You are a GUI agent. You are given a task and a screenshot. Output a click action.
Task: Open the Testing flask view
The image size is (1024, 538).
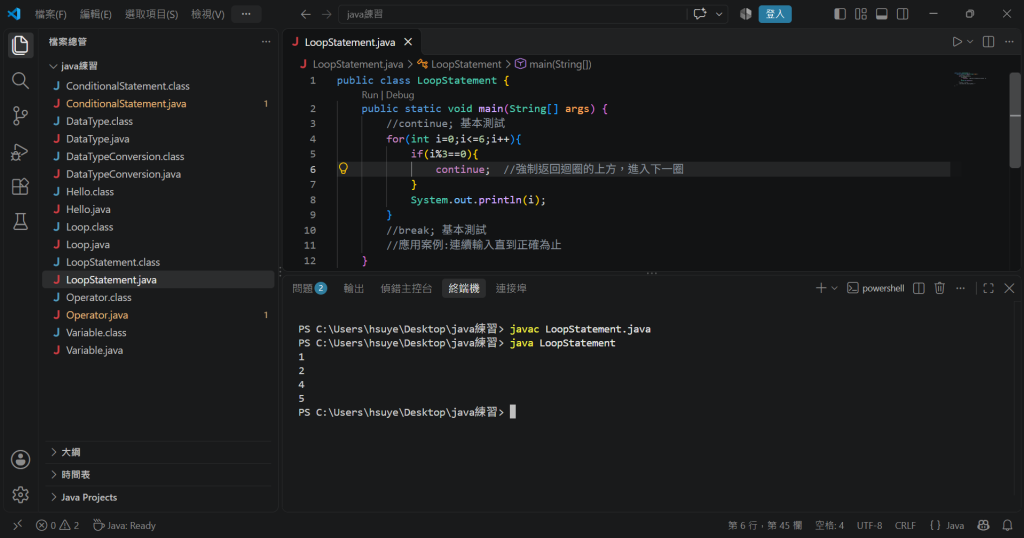[20, 222]
